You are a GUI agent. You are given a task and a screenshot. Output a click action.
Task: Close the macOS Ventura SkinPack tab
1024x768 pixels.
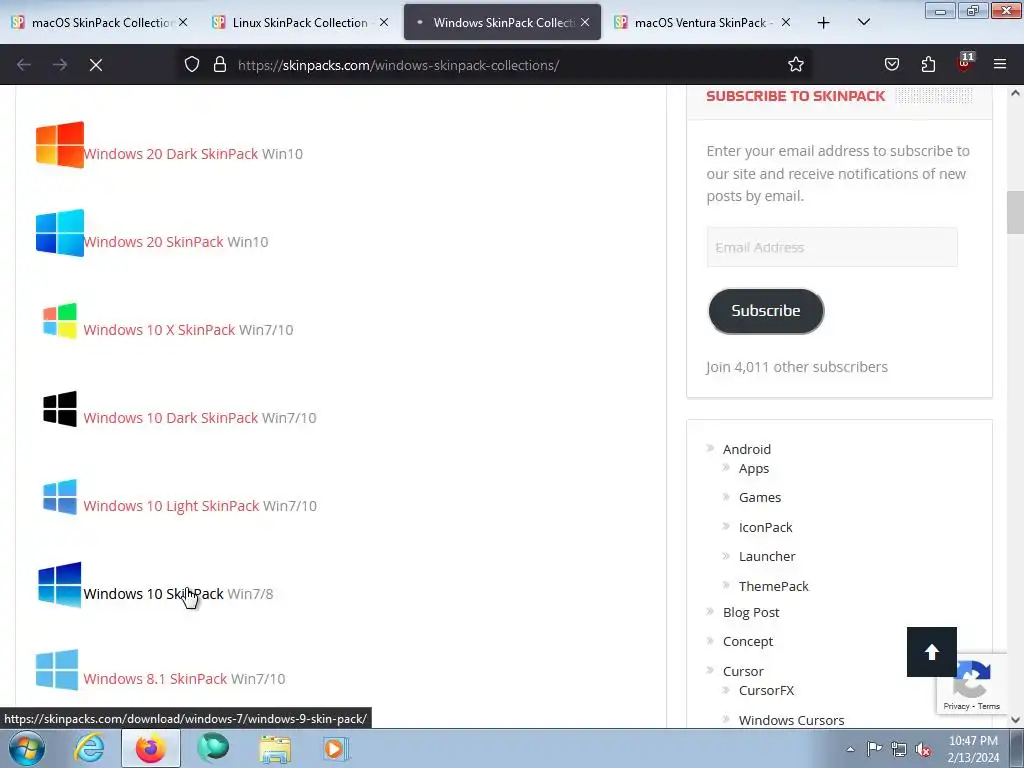point(786,22)
